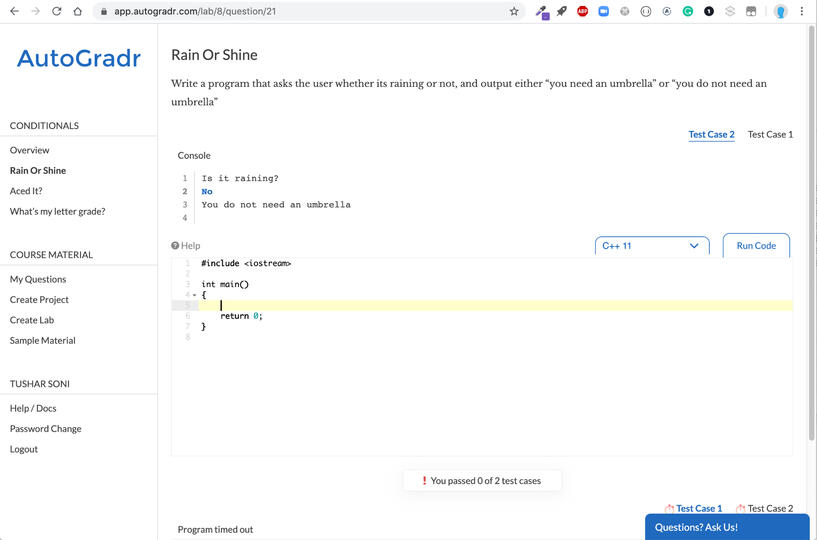Open the Chrome three-dot menu
Viewport: 817px width, 540px height.
point(802,11)
